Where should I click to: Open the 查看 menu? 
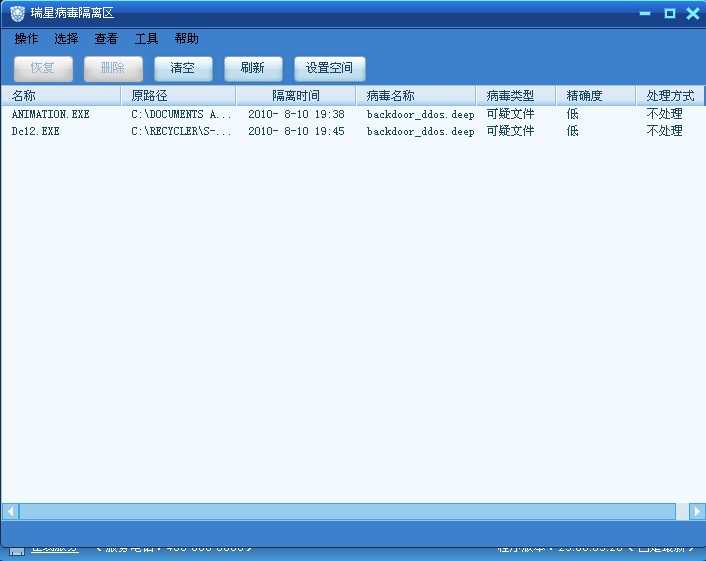click(x=106, y=39)
